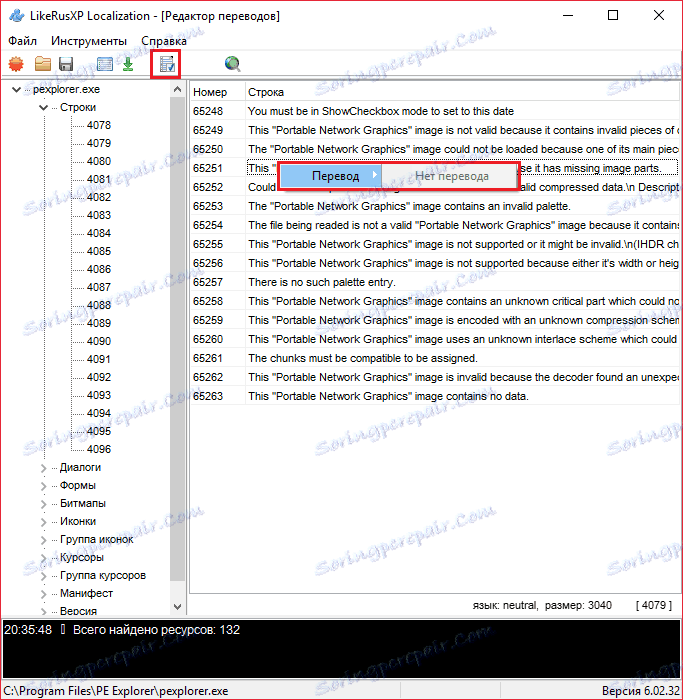Click the orange gear icon in the toolbar
683x700 pixels.
(x=16, y=64)
